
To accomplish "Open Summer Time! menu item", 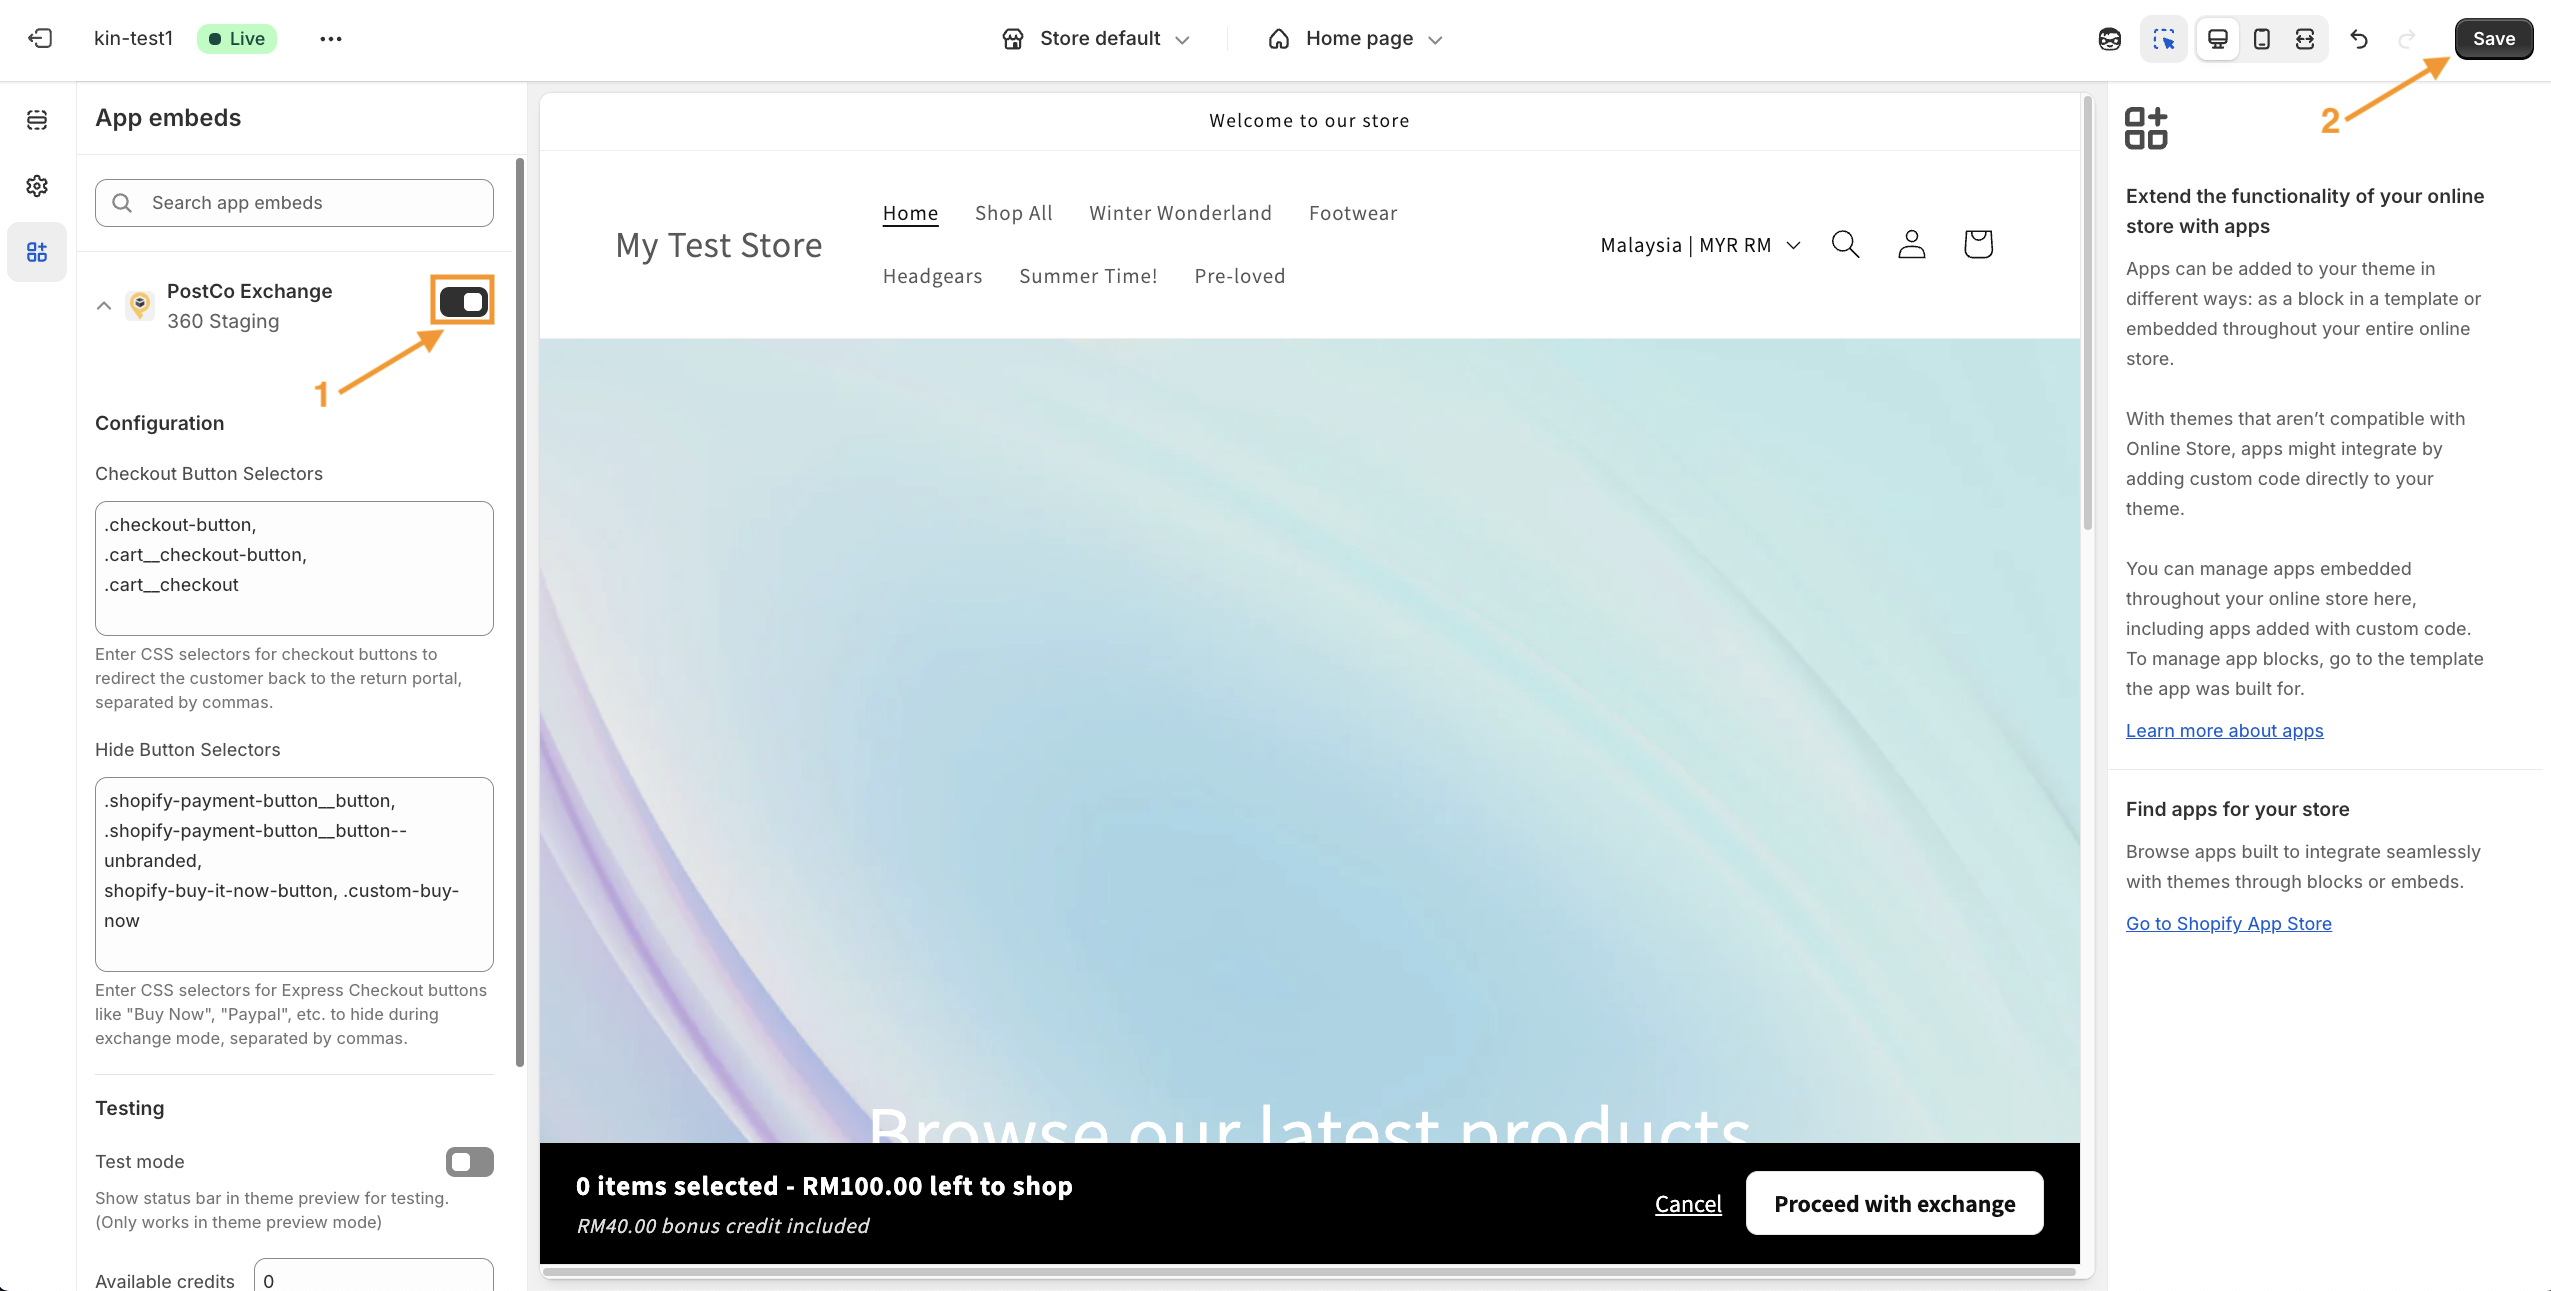I will point(1088,276).
